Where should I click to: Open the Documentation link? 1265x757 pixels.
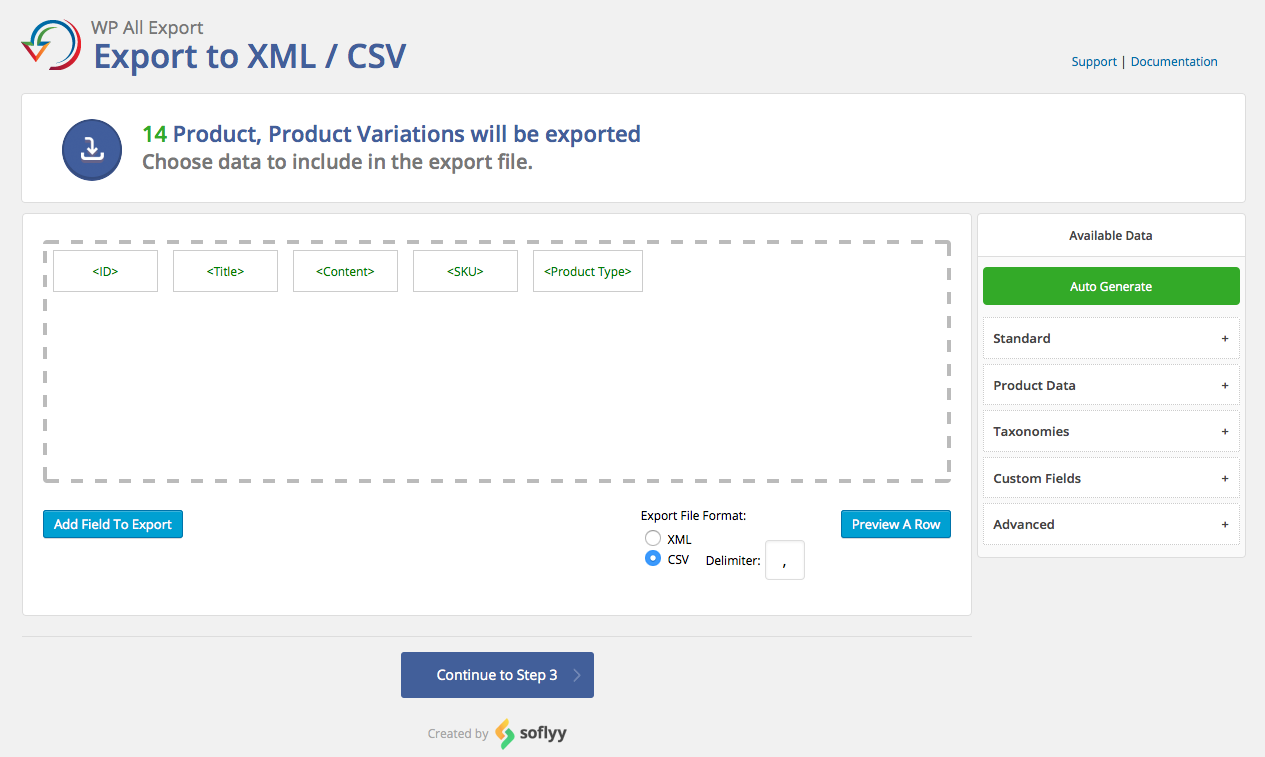tap(1173, 61)
